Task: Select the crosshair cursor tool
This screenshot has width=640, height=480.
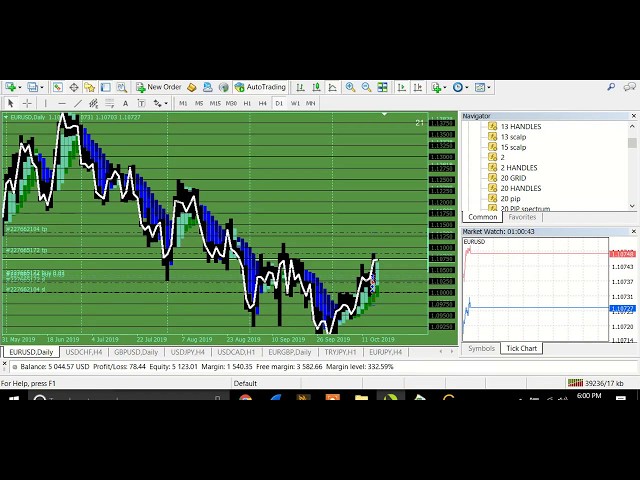Action: point(27,104)
